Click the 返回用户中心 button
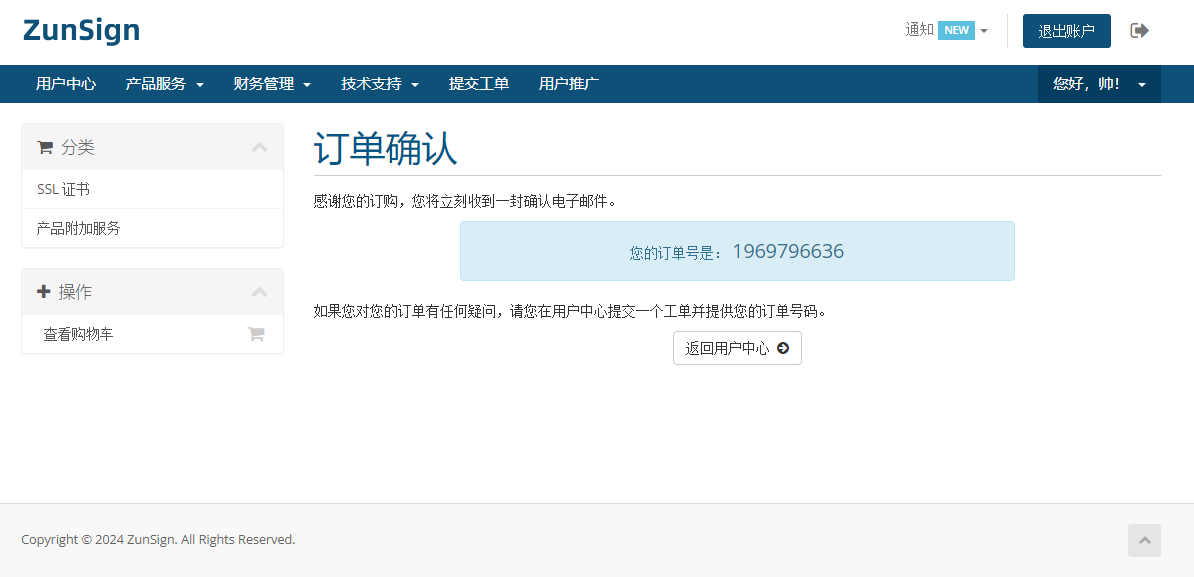Image resolution: width=1194 pixels, height=577 pixels. click(737, 348)
